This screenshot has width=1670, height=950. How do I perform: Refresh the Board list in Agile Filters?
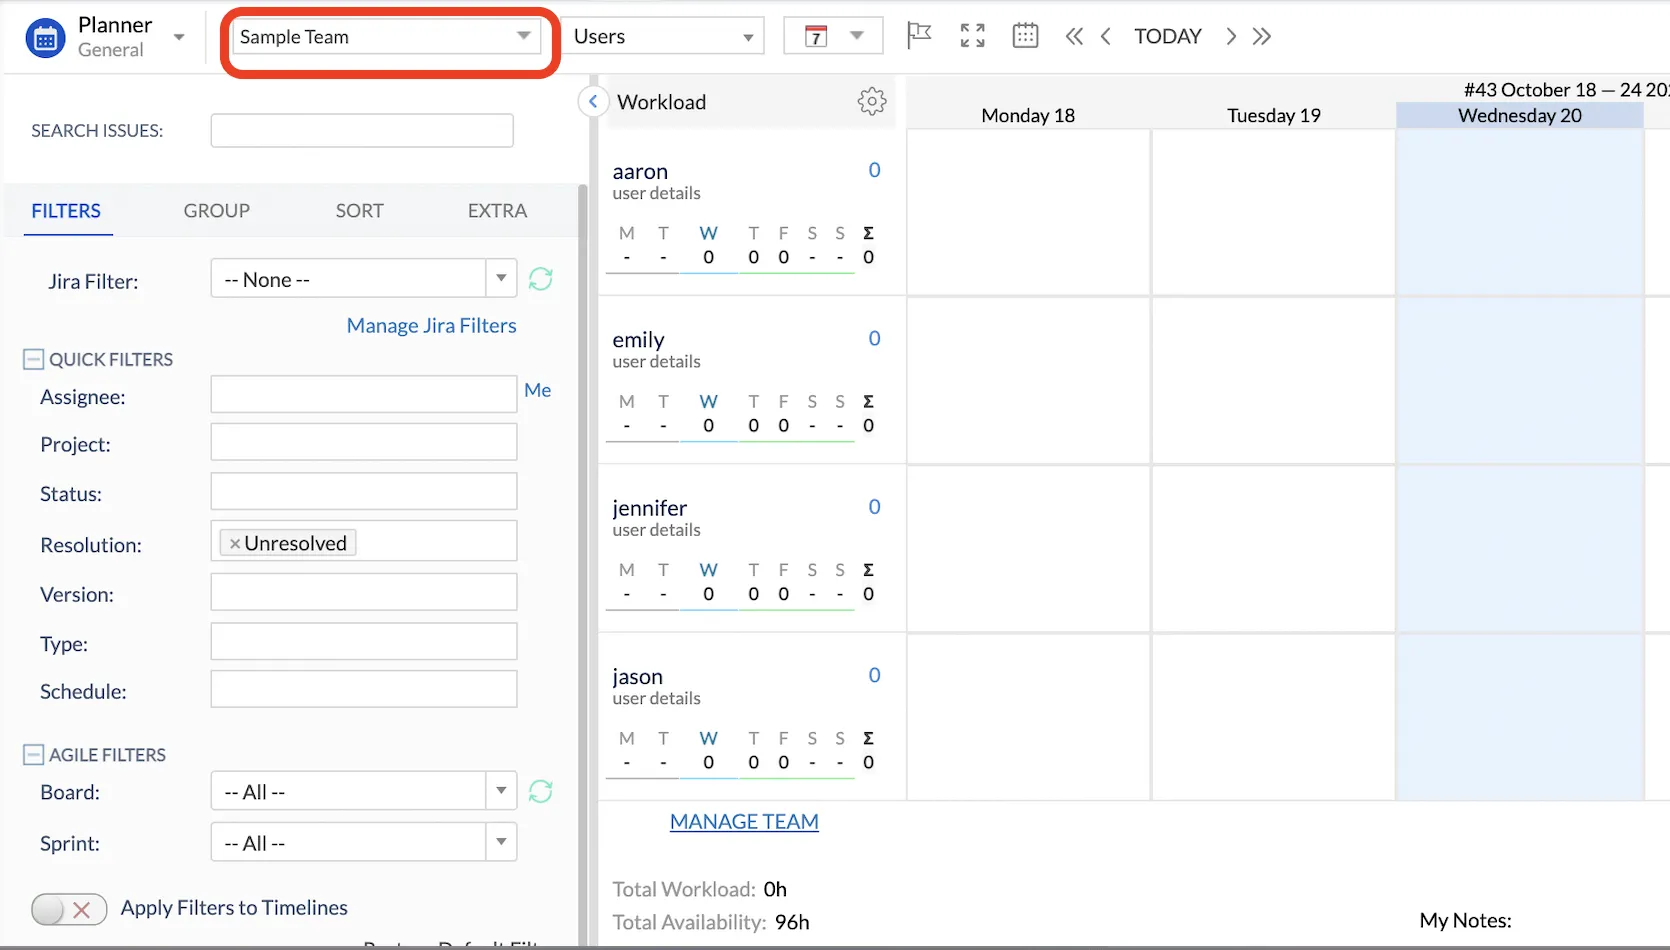(x=541, y=791)
